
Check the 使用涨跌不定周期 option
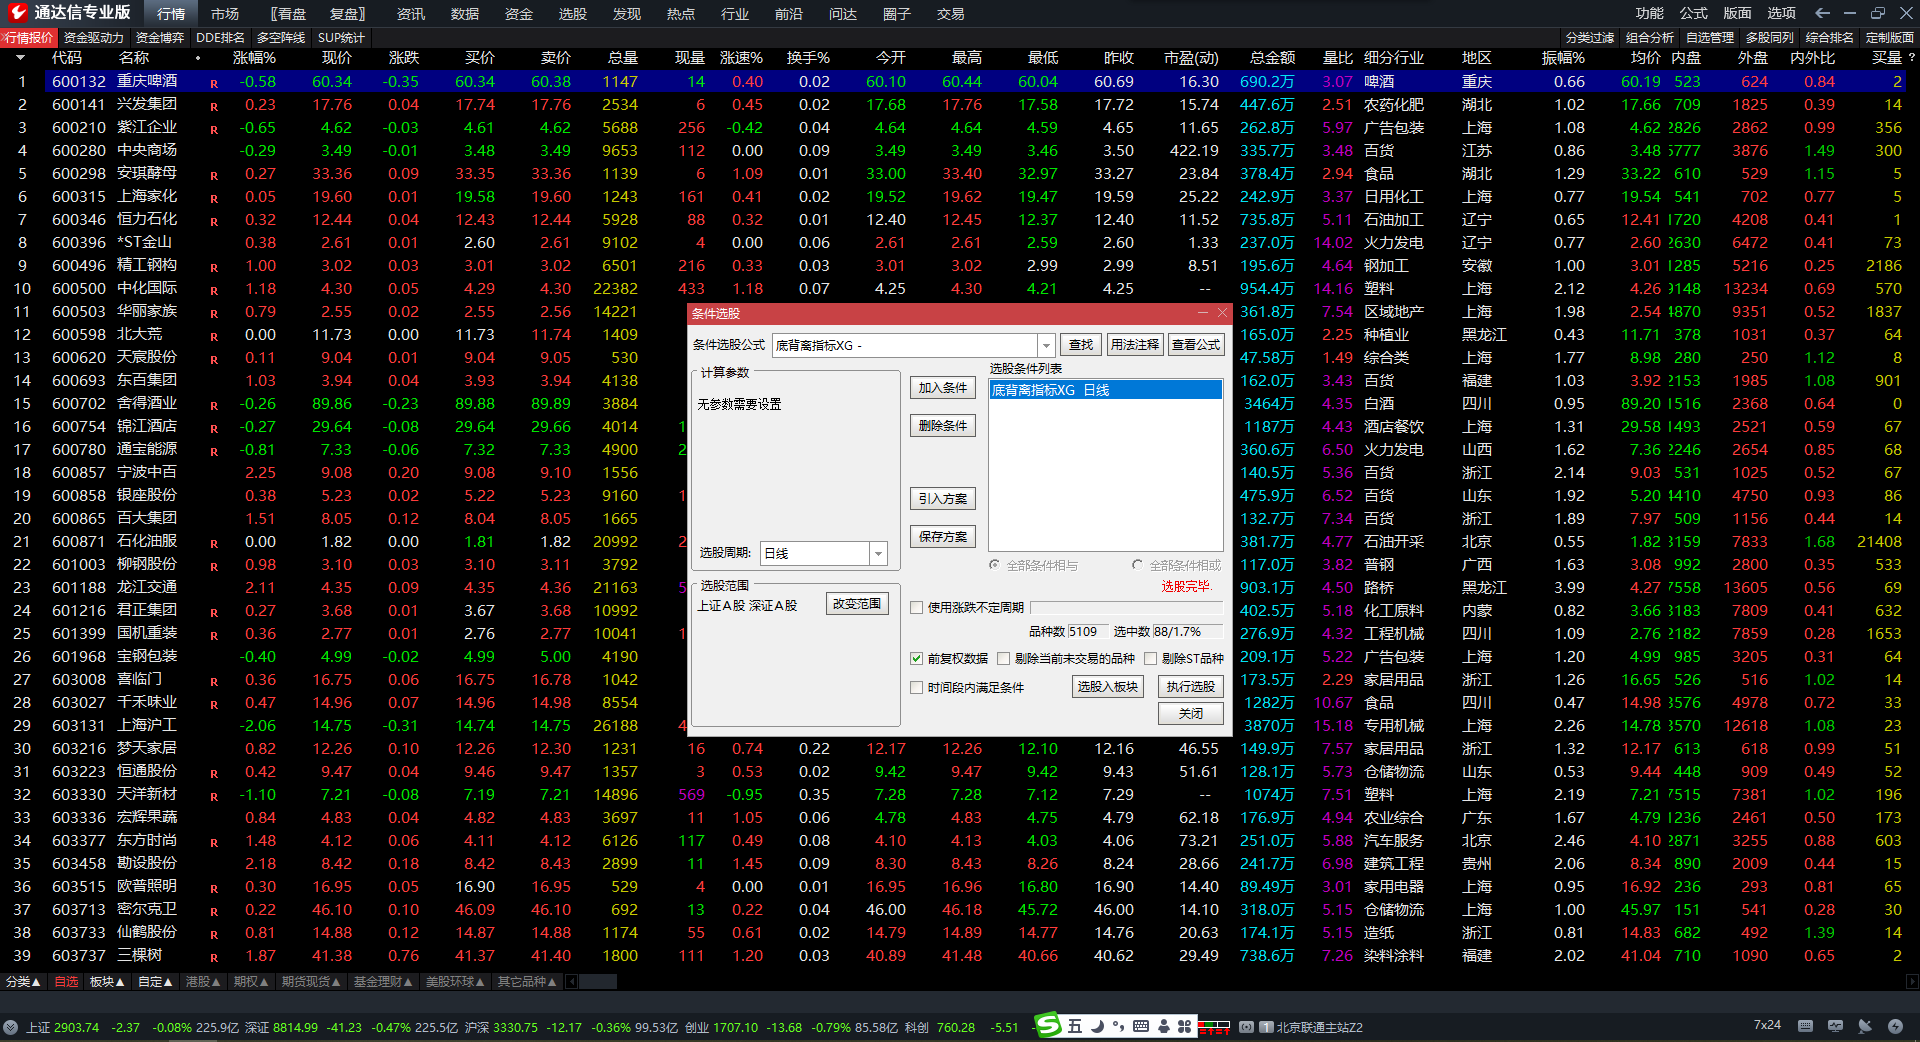[x=916, y=607]
